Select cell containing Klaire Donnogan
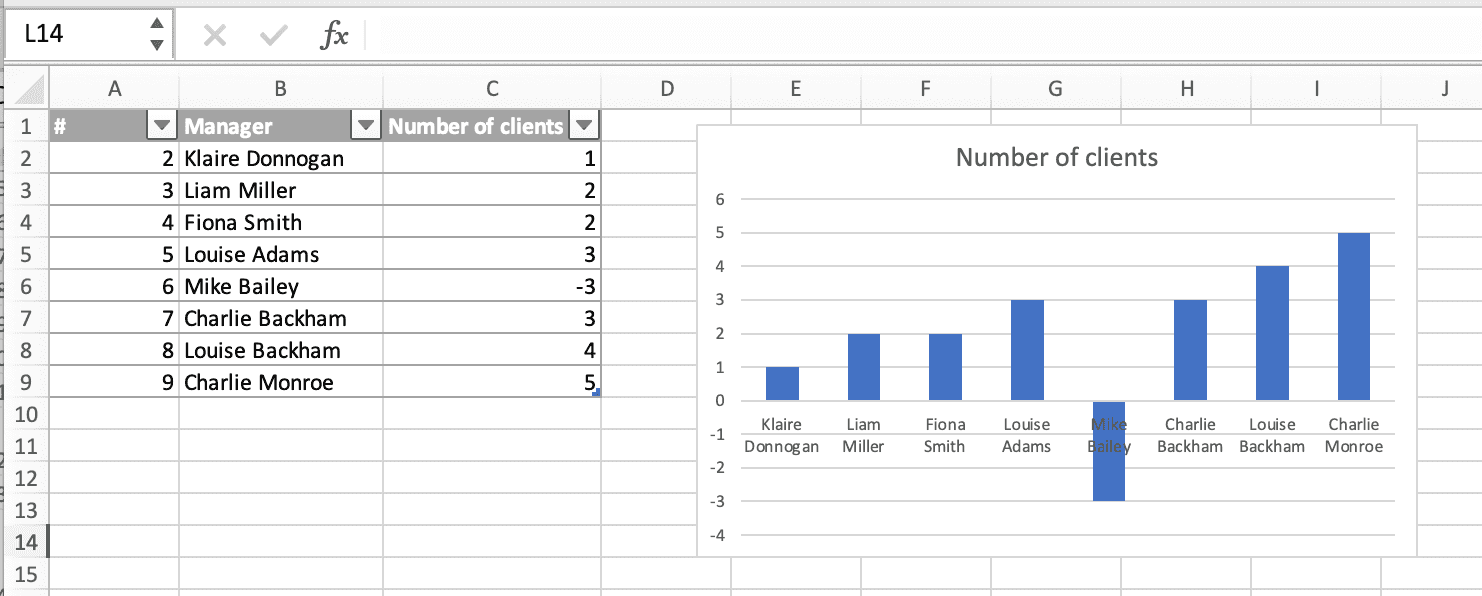1482x596 pixels. (x=280, y=158)
